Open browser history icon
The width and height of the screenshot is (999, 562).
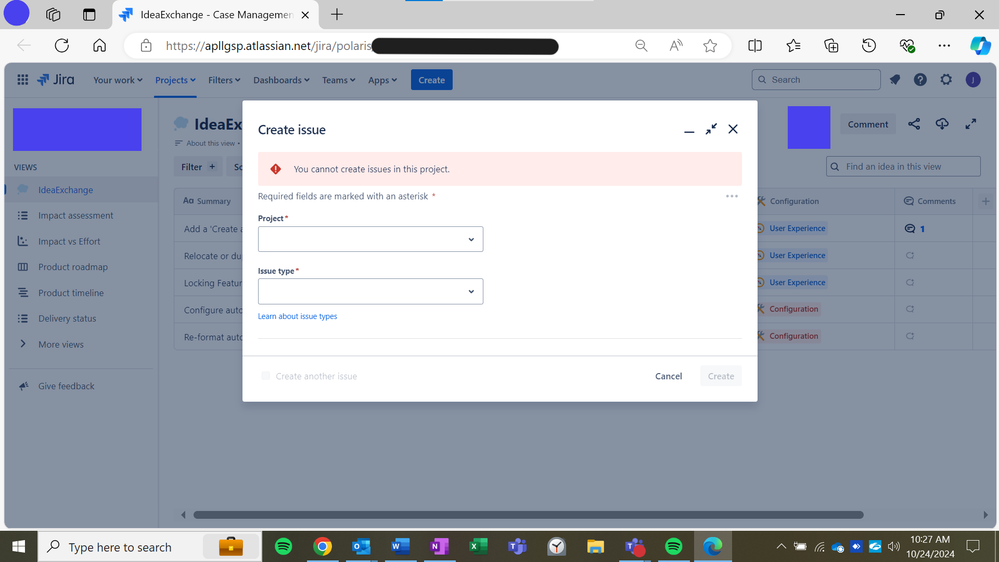click(869, 46)
